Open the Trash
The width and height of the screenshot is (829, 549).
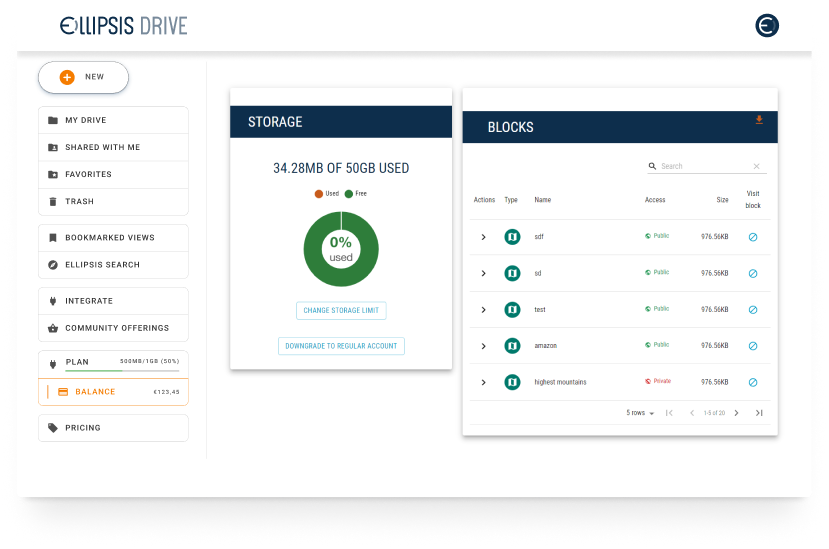point(113,202)
